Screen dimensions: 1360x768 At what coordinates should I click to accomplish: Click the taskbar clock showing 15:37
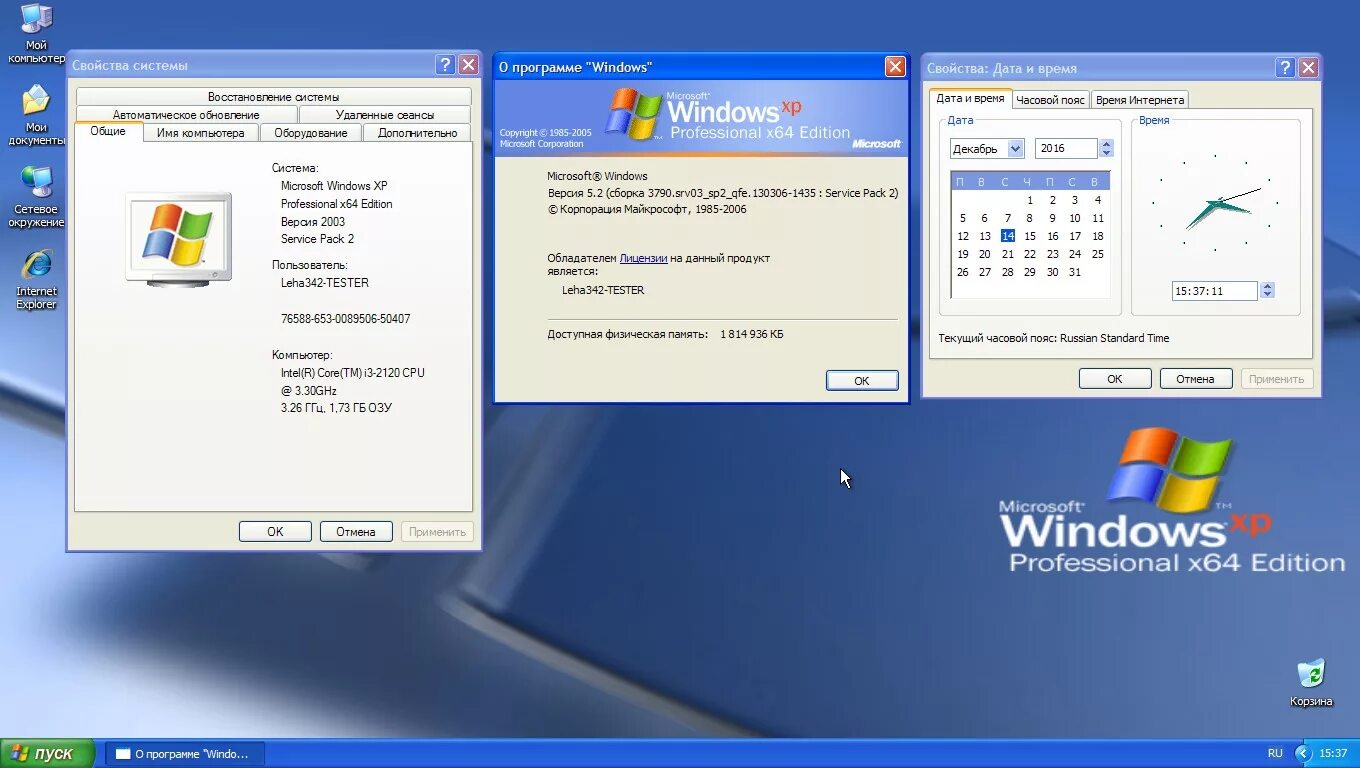click(1333, 753)
